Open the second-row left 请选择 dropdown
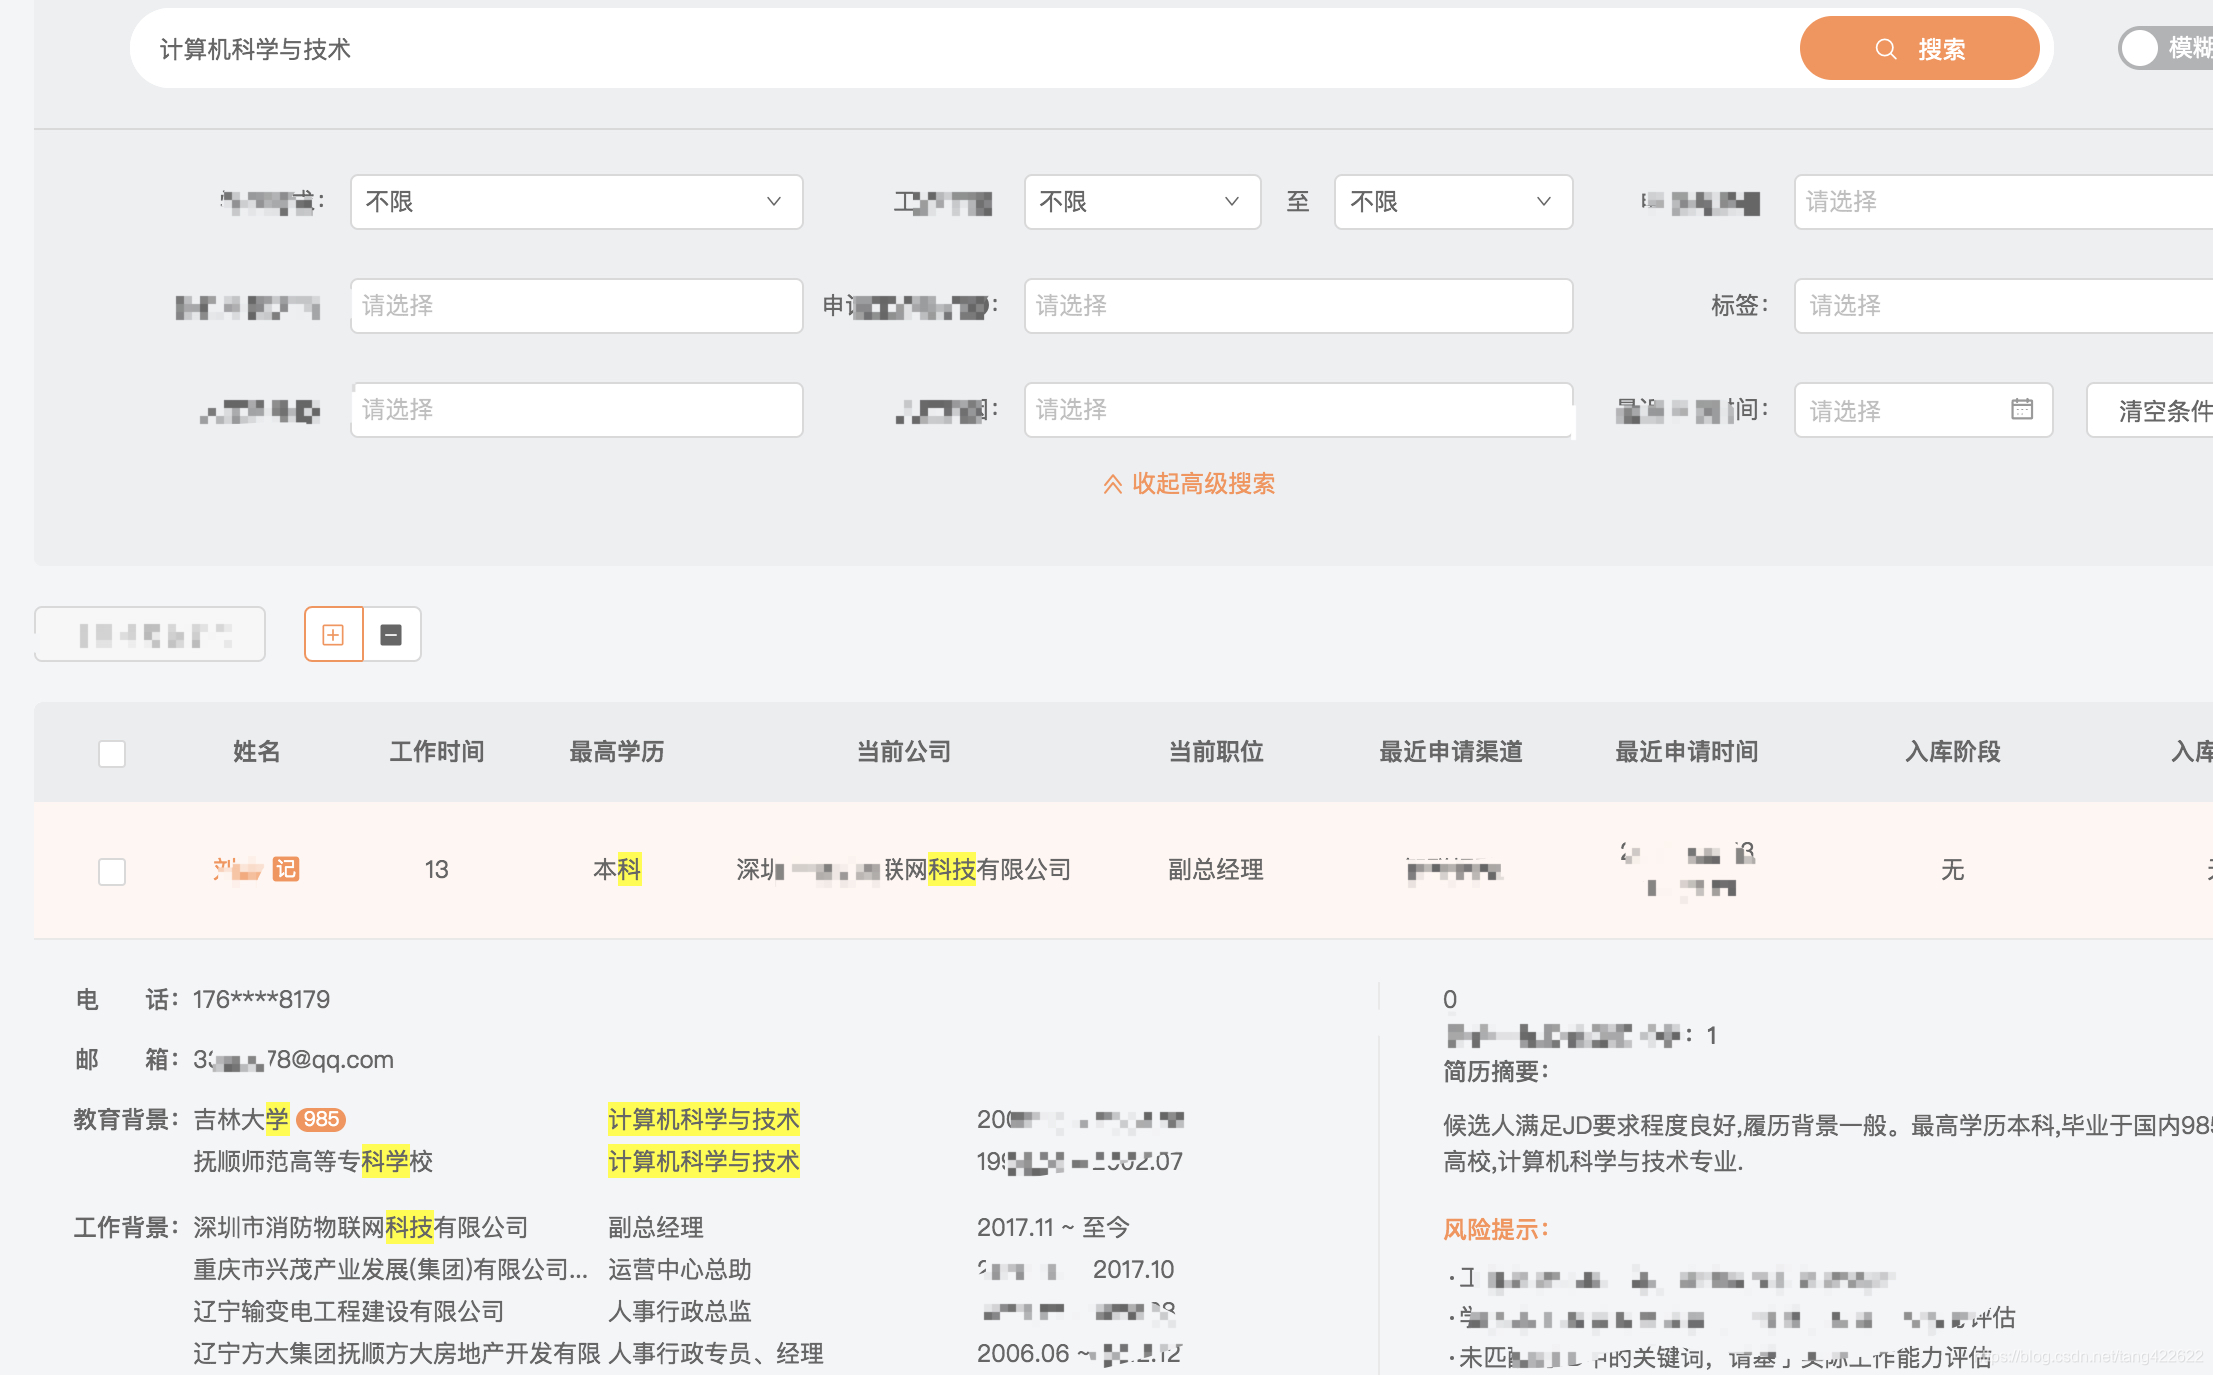The image size is (2213, 1375). pos(576,306)
